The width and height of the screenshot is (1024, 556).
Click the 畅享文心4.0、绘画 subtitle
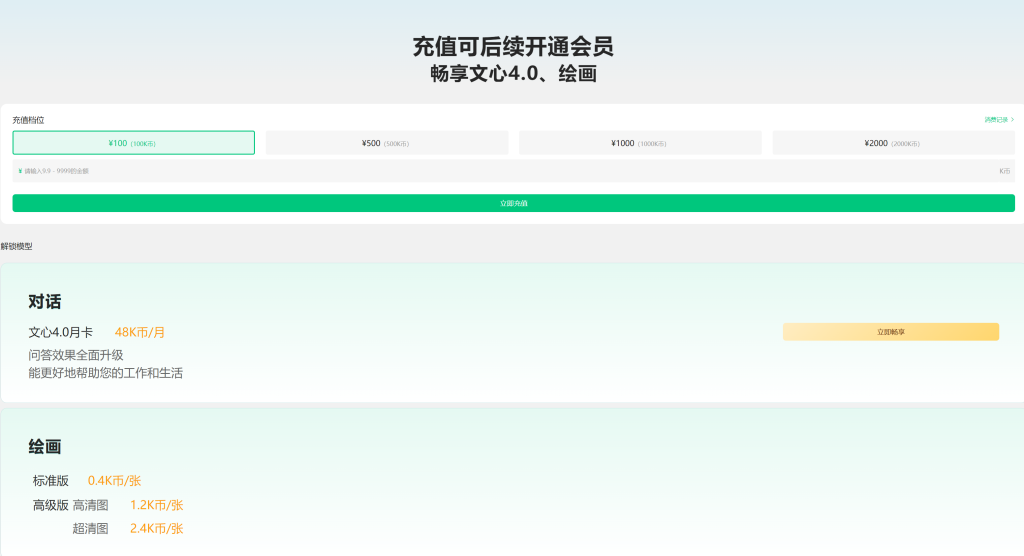coord(513,73)
